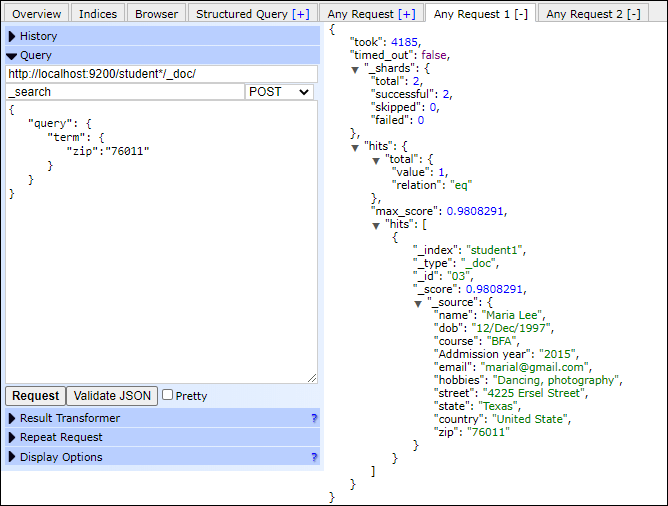Click the query textarea resize handle
Image resolution: width=668 pixels, height=506 pixels.
coord(312,378)
